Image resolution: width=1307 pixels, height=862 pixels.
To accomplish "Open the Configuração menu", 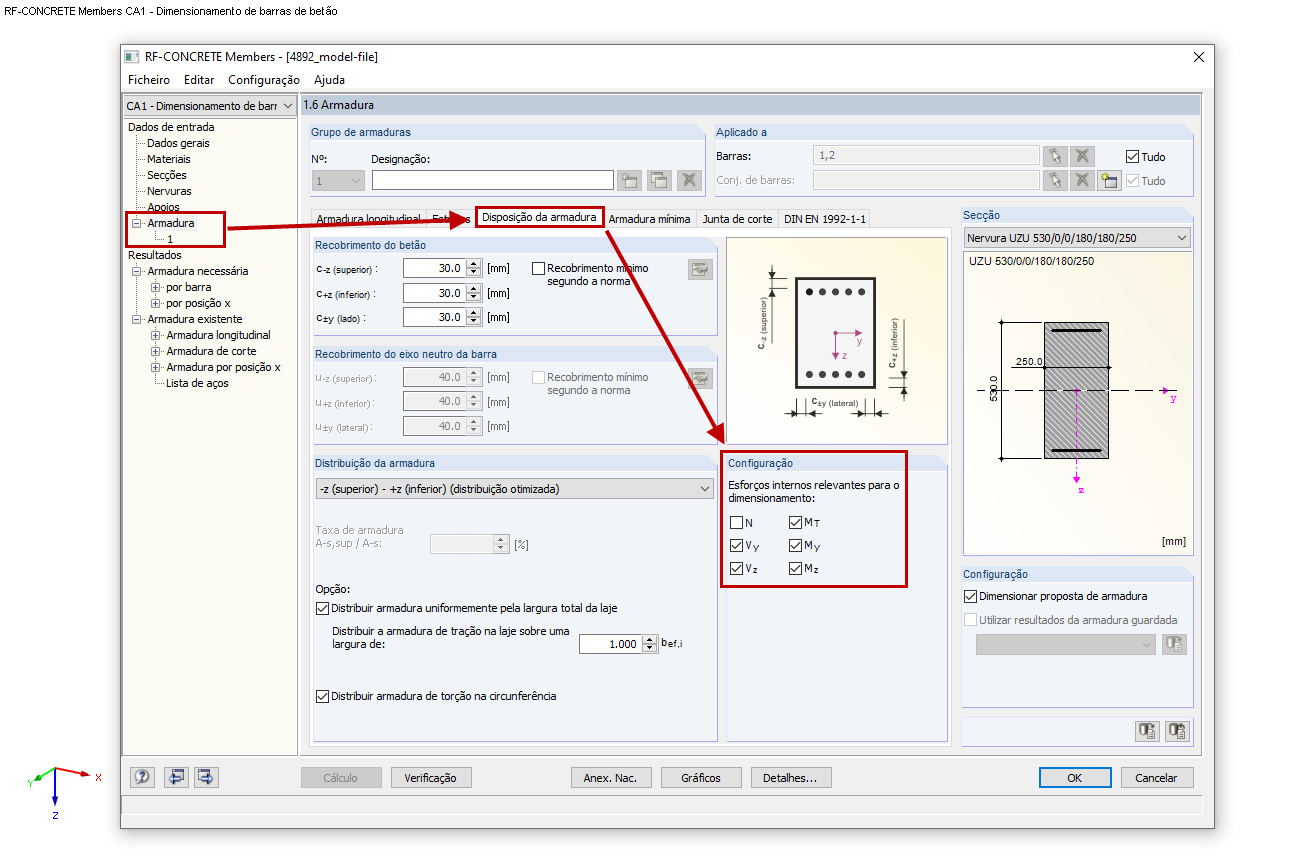I will [x=264, y=80].
